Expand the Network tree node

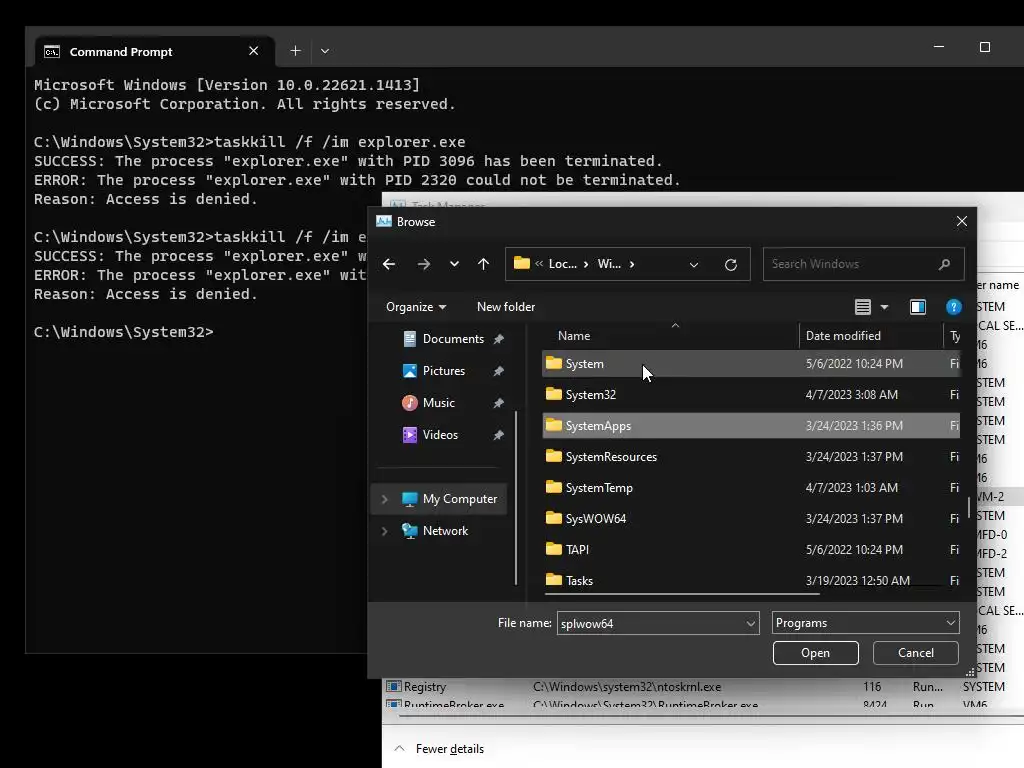click(385, 531)
